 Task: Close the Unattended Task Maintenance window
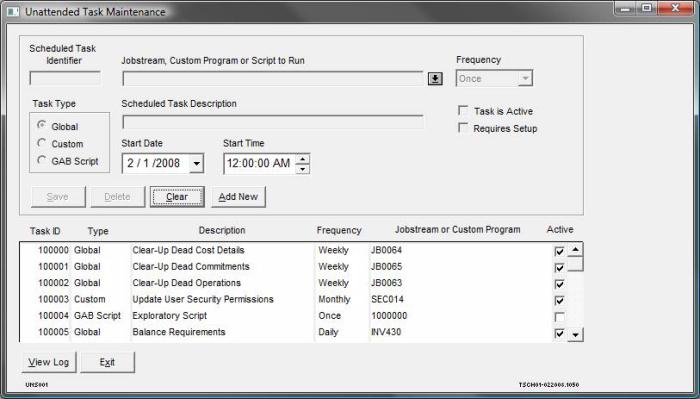point(675,8)
